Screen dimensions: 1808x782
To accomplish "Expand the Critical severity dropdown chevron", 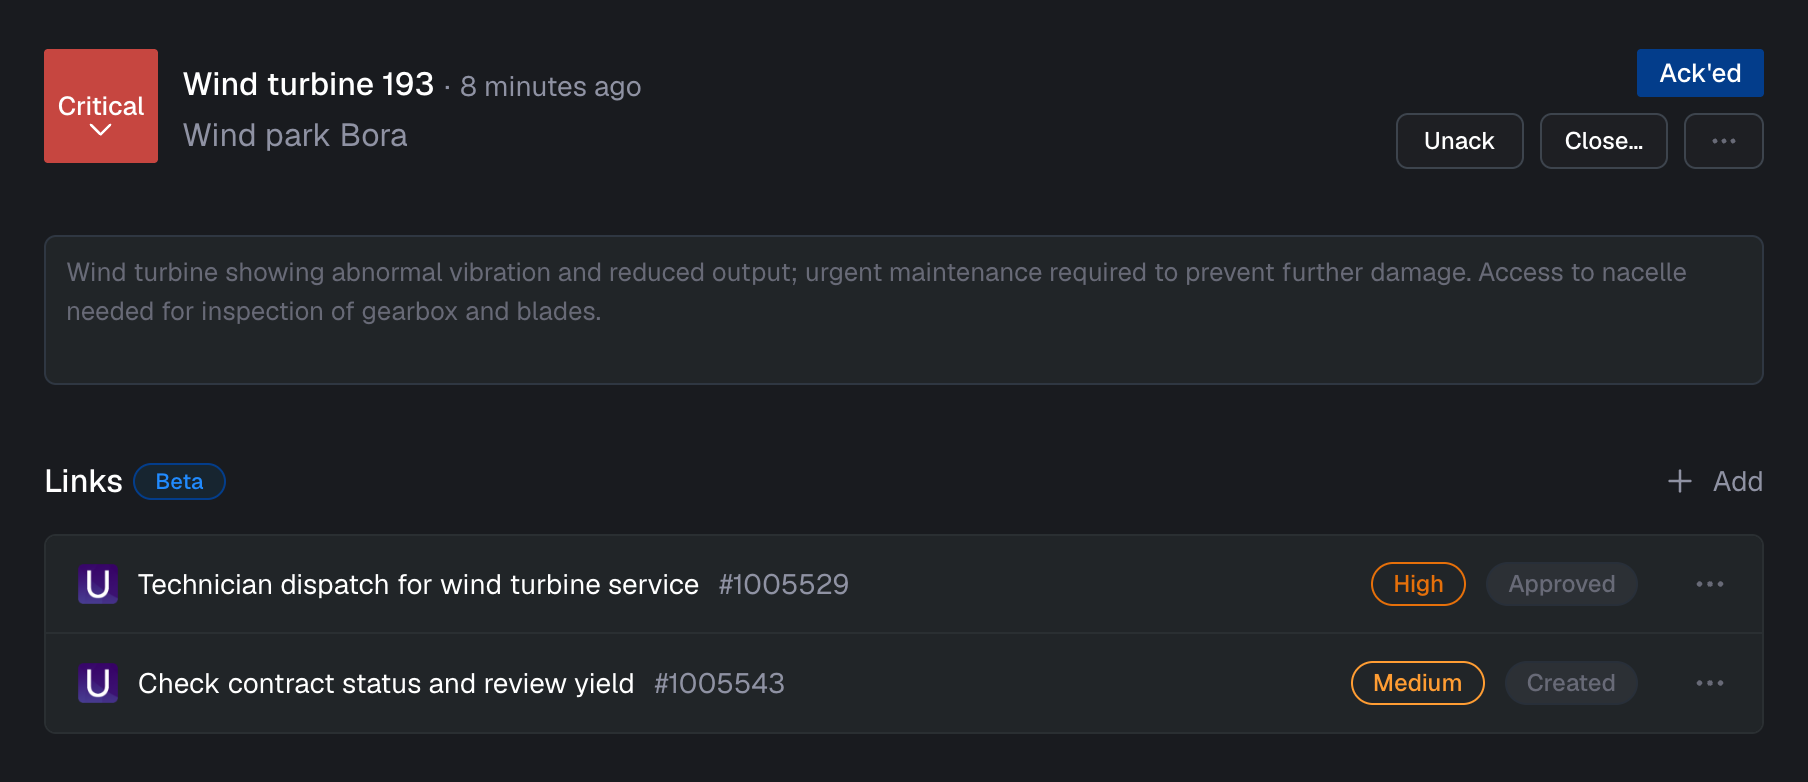I will click(100, 129).
